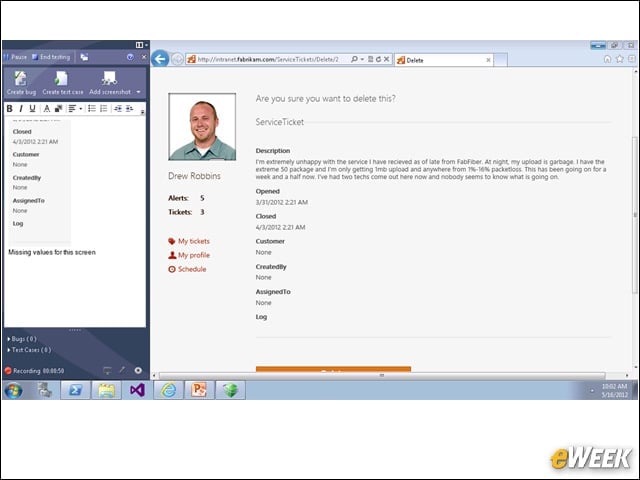
Task: Choose the highlight background color tool
Action: tap(58, 109)
